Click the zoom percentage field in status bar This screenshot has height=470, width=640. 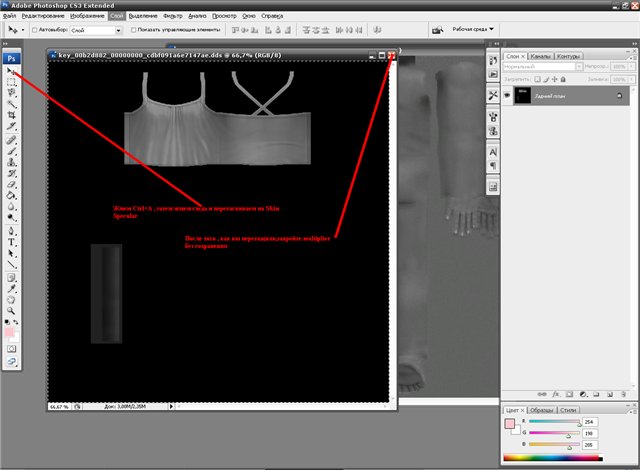tap(60, 407)
